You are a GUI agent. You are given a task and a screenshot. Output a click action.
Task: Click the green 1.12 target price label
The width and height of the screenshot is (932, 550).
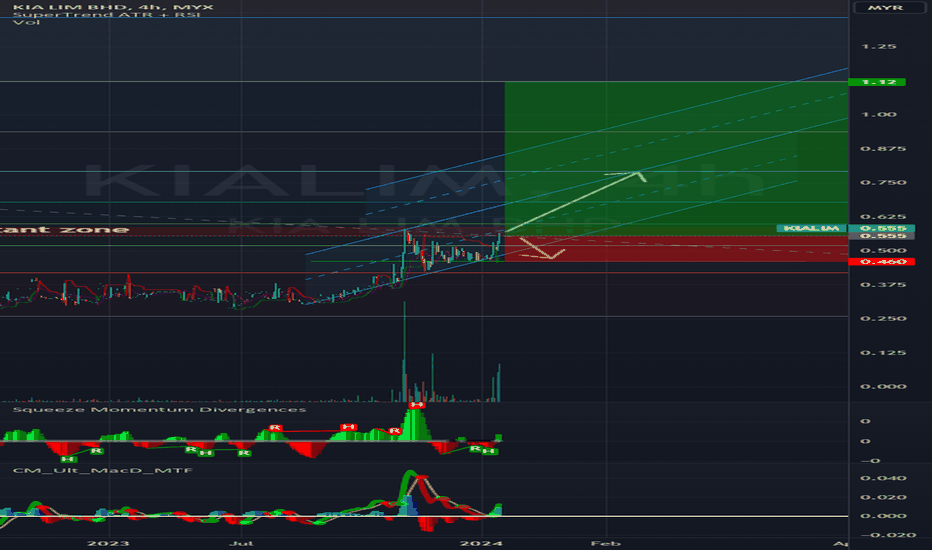[x=877, y=82]
